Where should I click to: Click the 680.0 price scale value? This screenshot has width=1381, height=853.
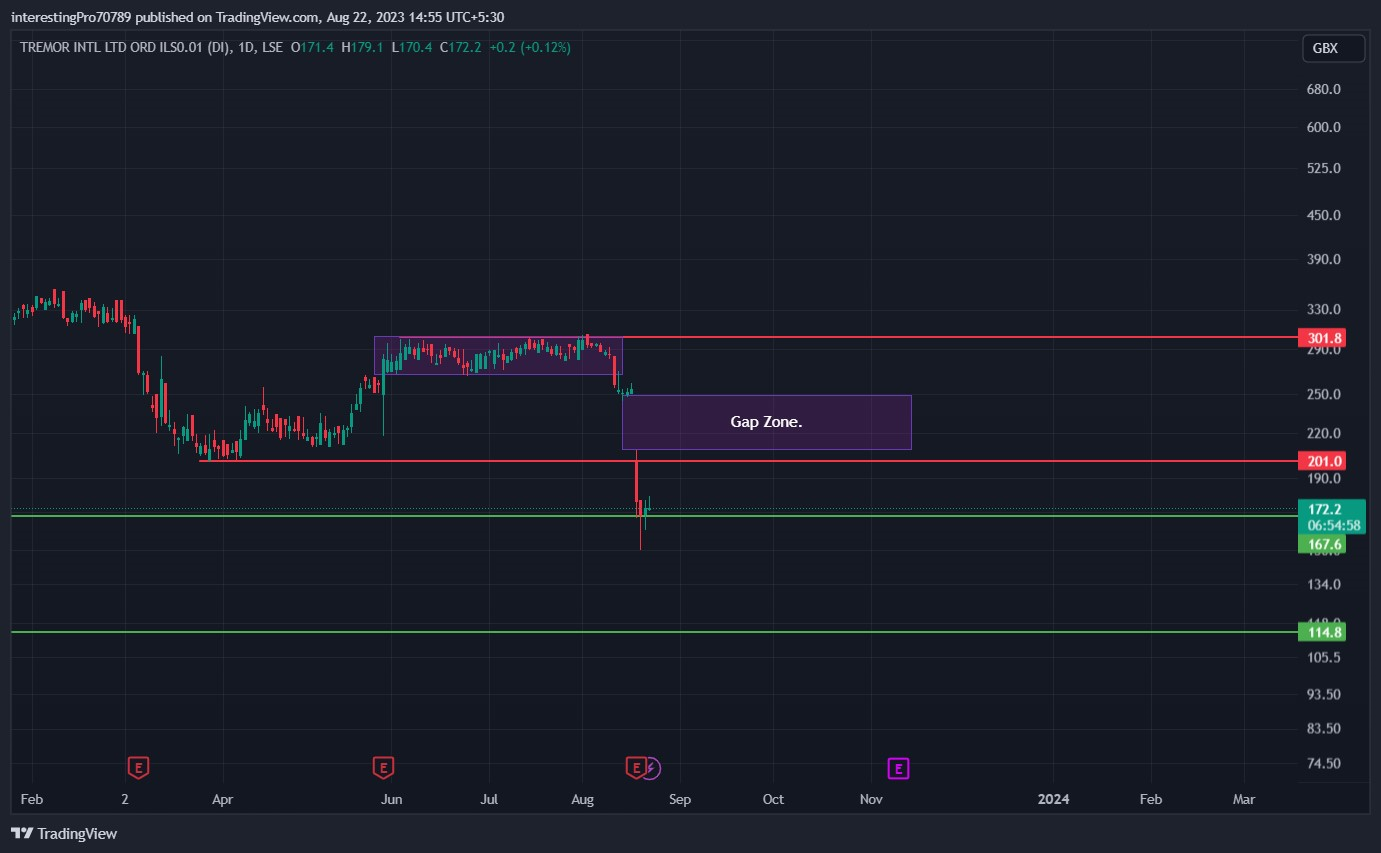1324,89
